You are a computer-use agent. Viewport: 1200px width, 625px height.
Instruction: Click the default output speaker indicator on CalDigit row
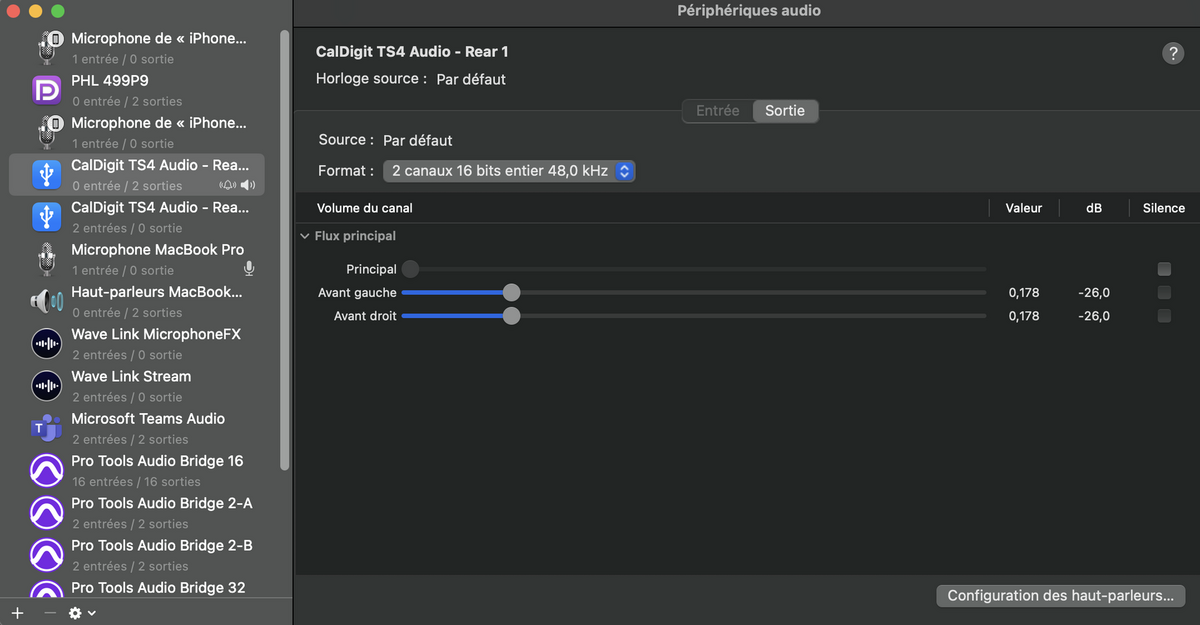248,186
